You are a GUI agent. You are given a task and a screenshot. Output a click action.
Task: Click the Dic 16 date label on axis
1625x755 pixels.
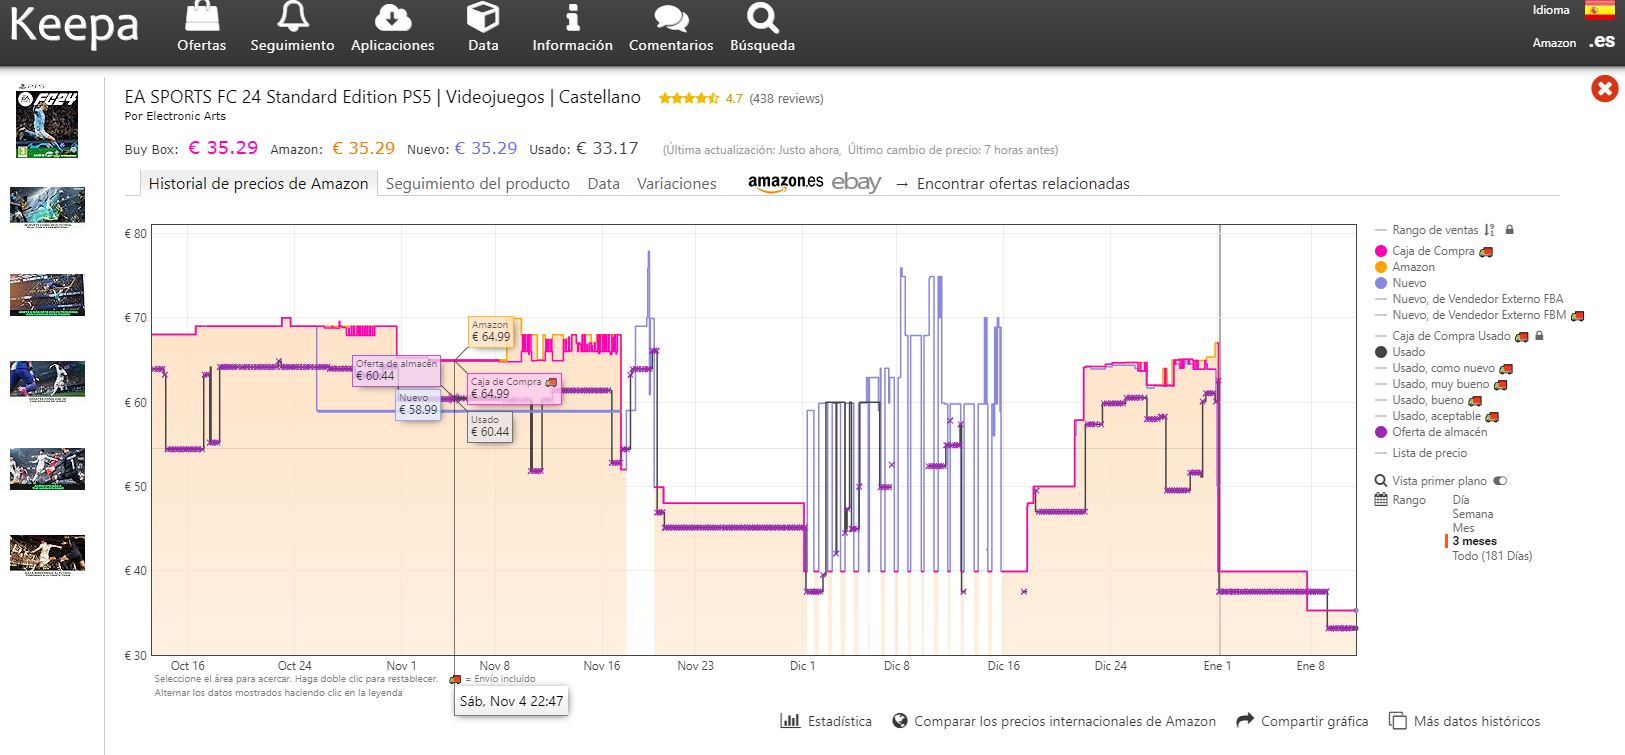[x=1003, y=665]
